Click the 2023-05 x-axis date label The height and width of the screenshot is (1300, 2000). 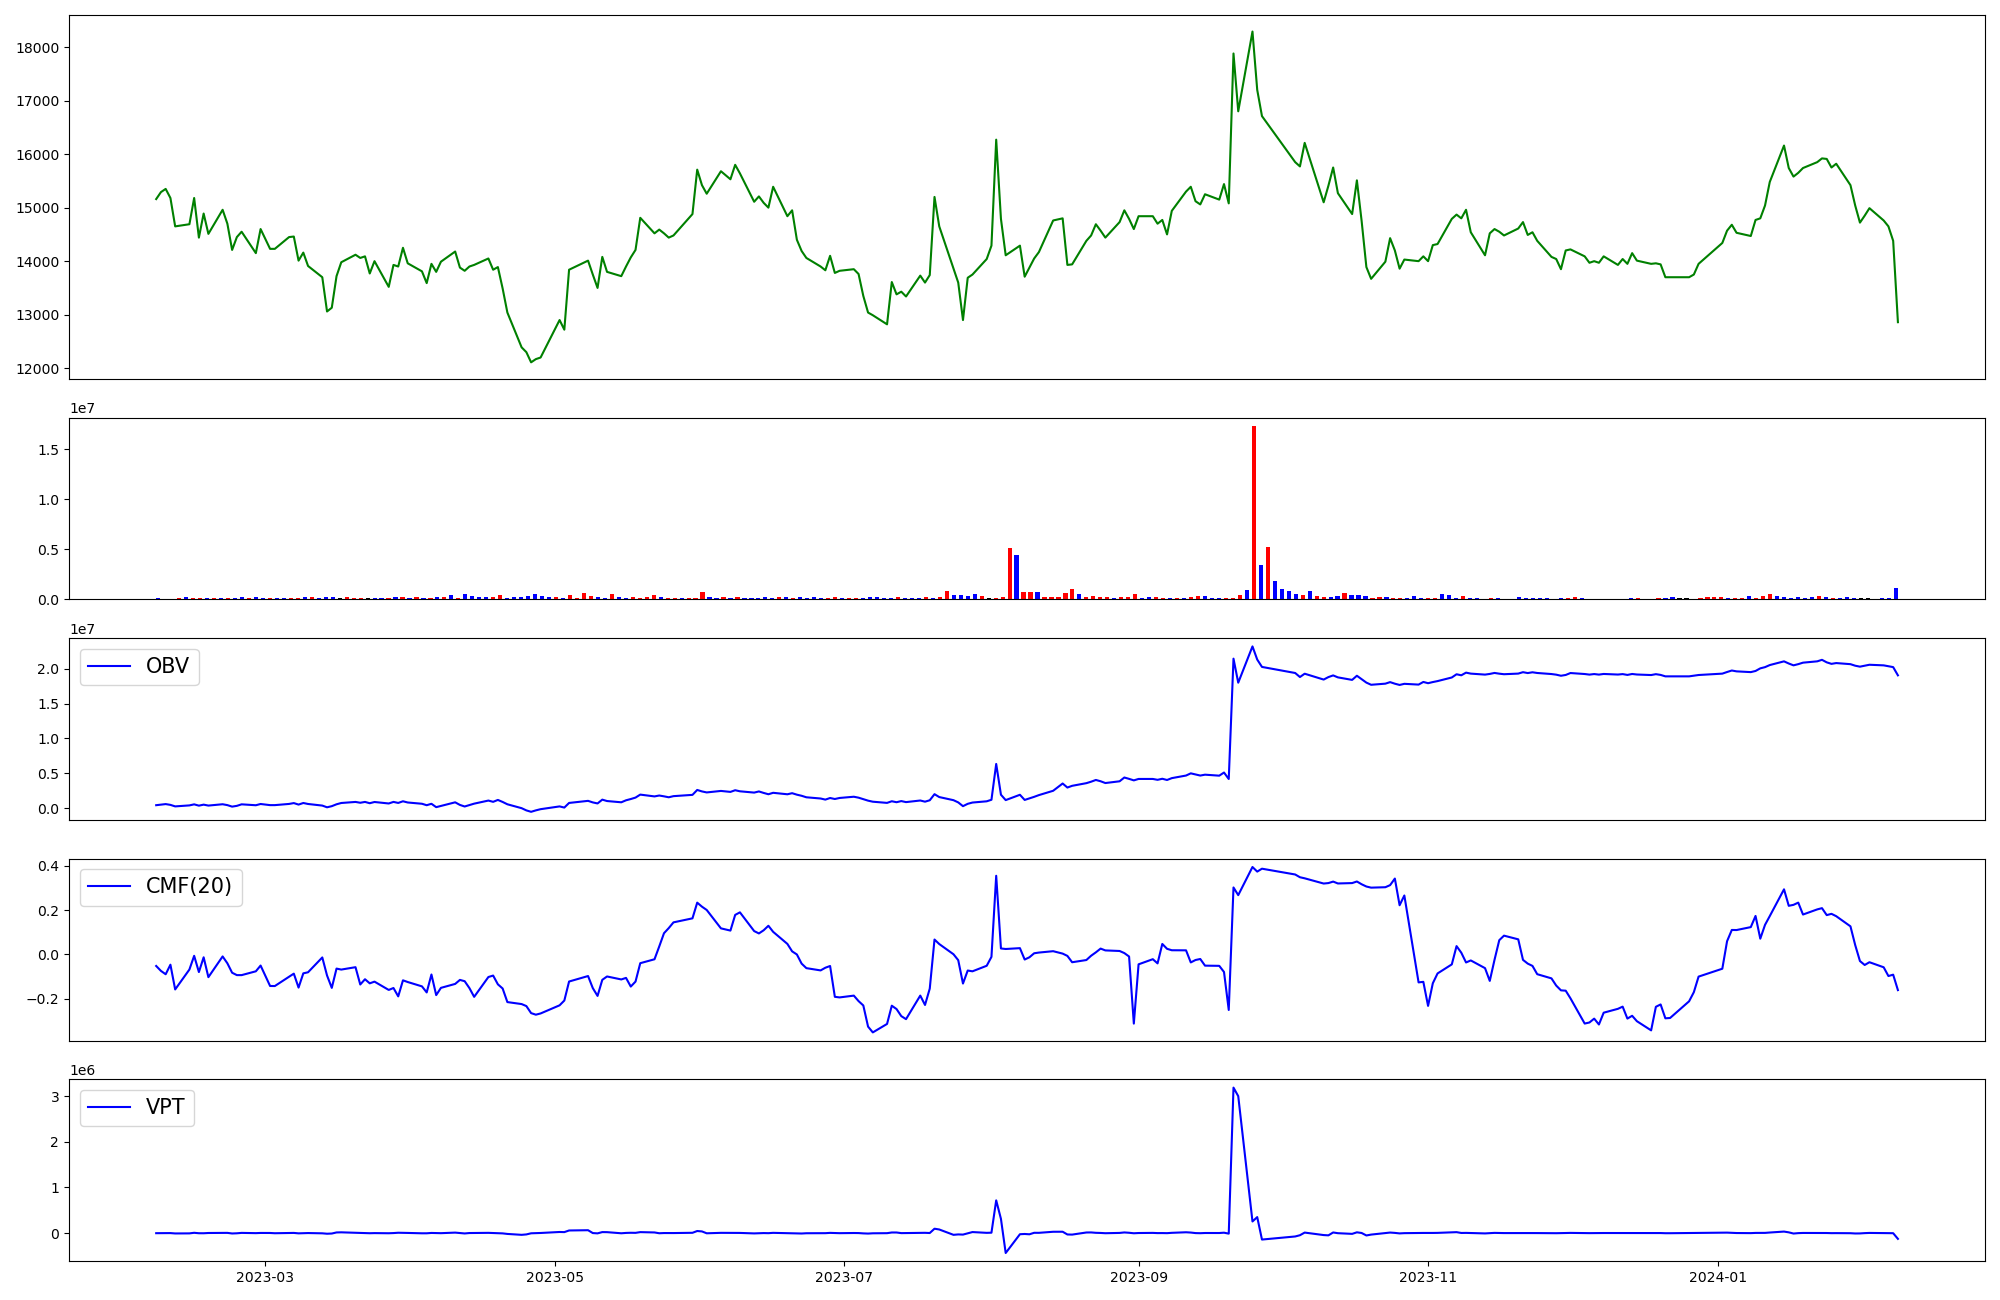point(555,1277)
